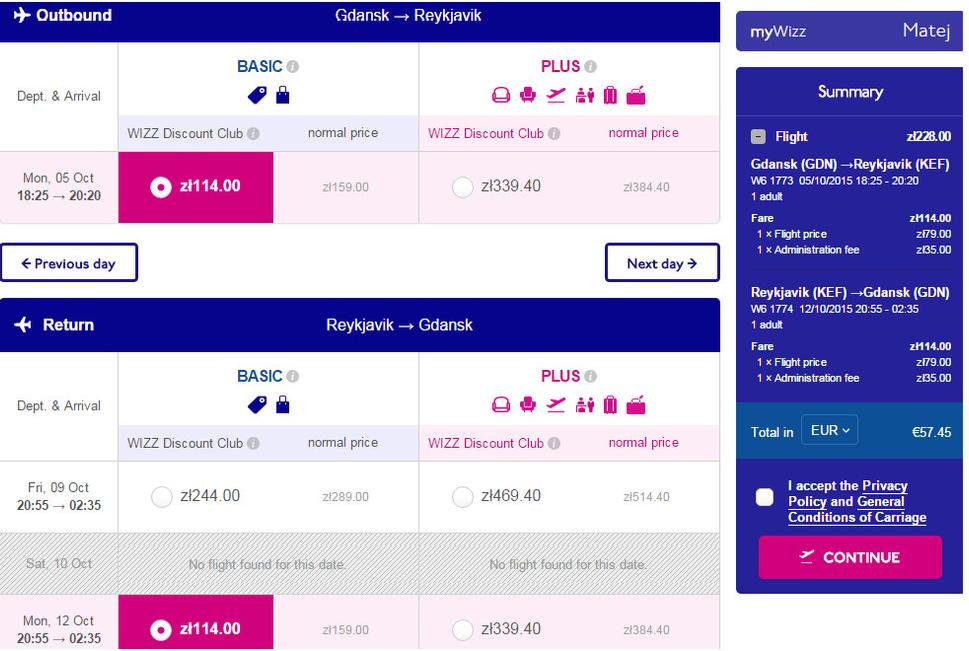Click the return BASIC price tag icon

click(257, 405)
